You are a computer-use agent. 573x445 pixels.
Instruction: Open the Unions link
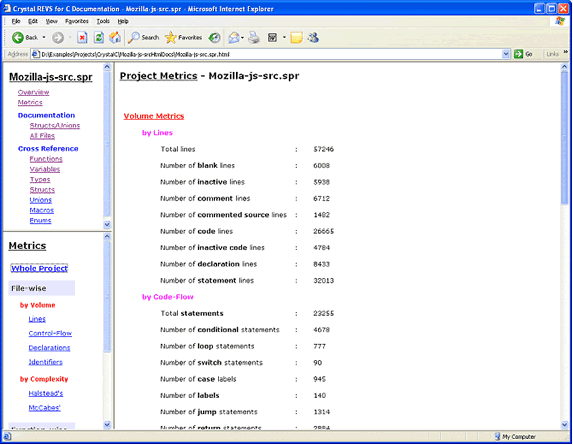[41, 200]
